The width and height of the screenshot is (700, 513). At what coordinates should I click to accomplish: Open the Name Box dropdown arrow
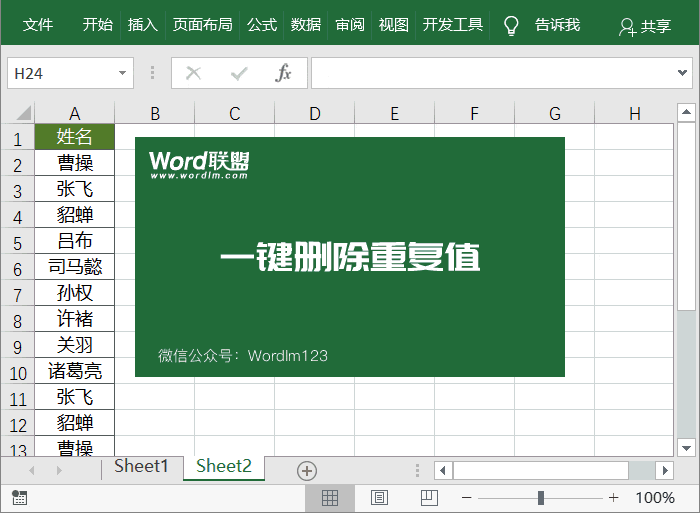(x=123, y=73)
